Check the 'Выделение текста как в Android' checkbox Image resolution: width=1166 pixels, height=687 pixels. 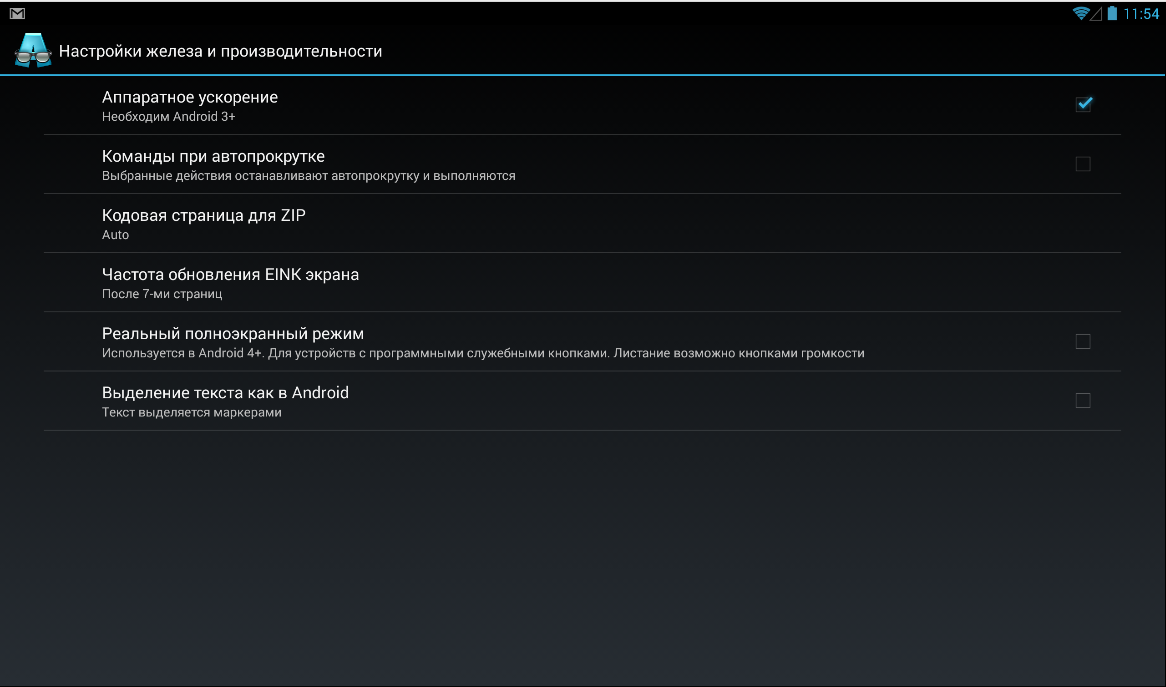point(1083,401)
